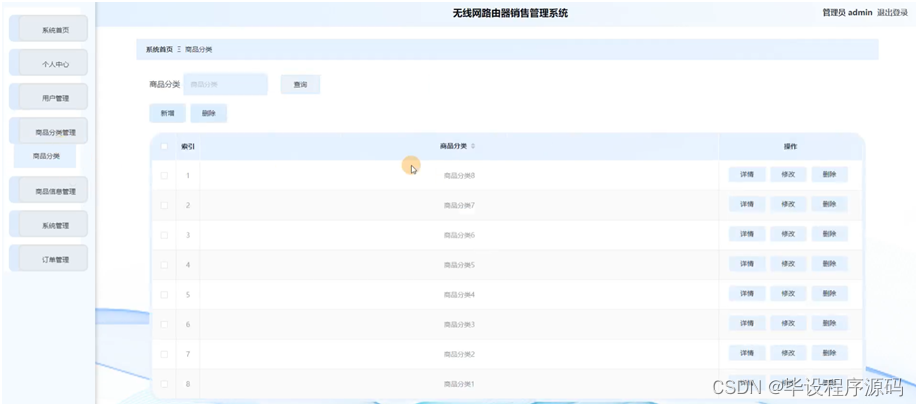Screen dimensions: 918x406
Task: Check the checkbox for row 商品分类3
Action: (164, 324)
